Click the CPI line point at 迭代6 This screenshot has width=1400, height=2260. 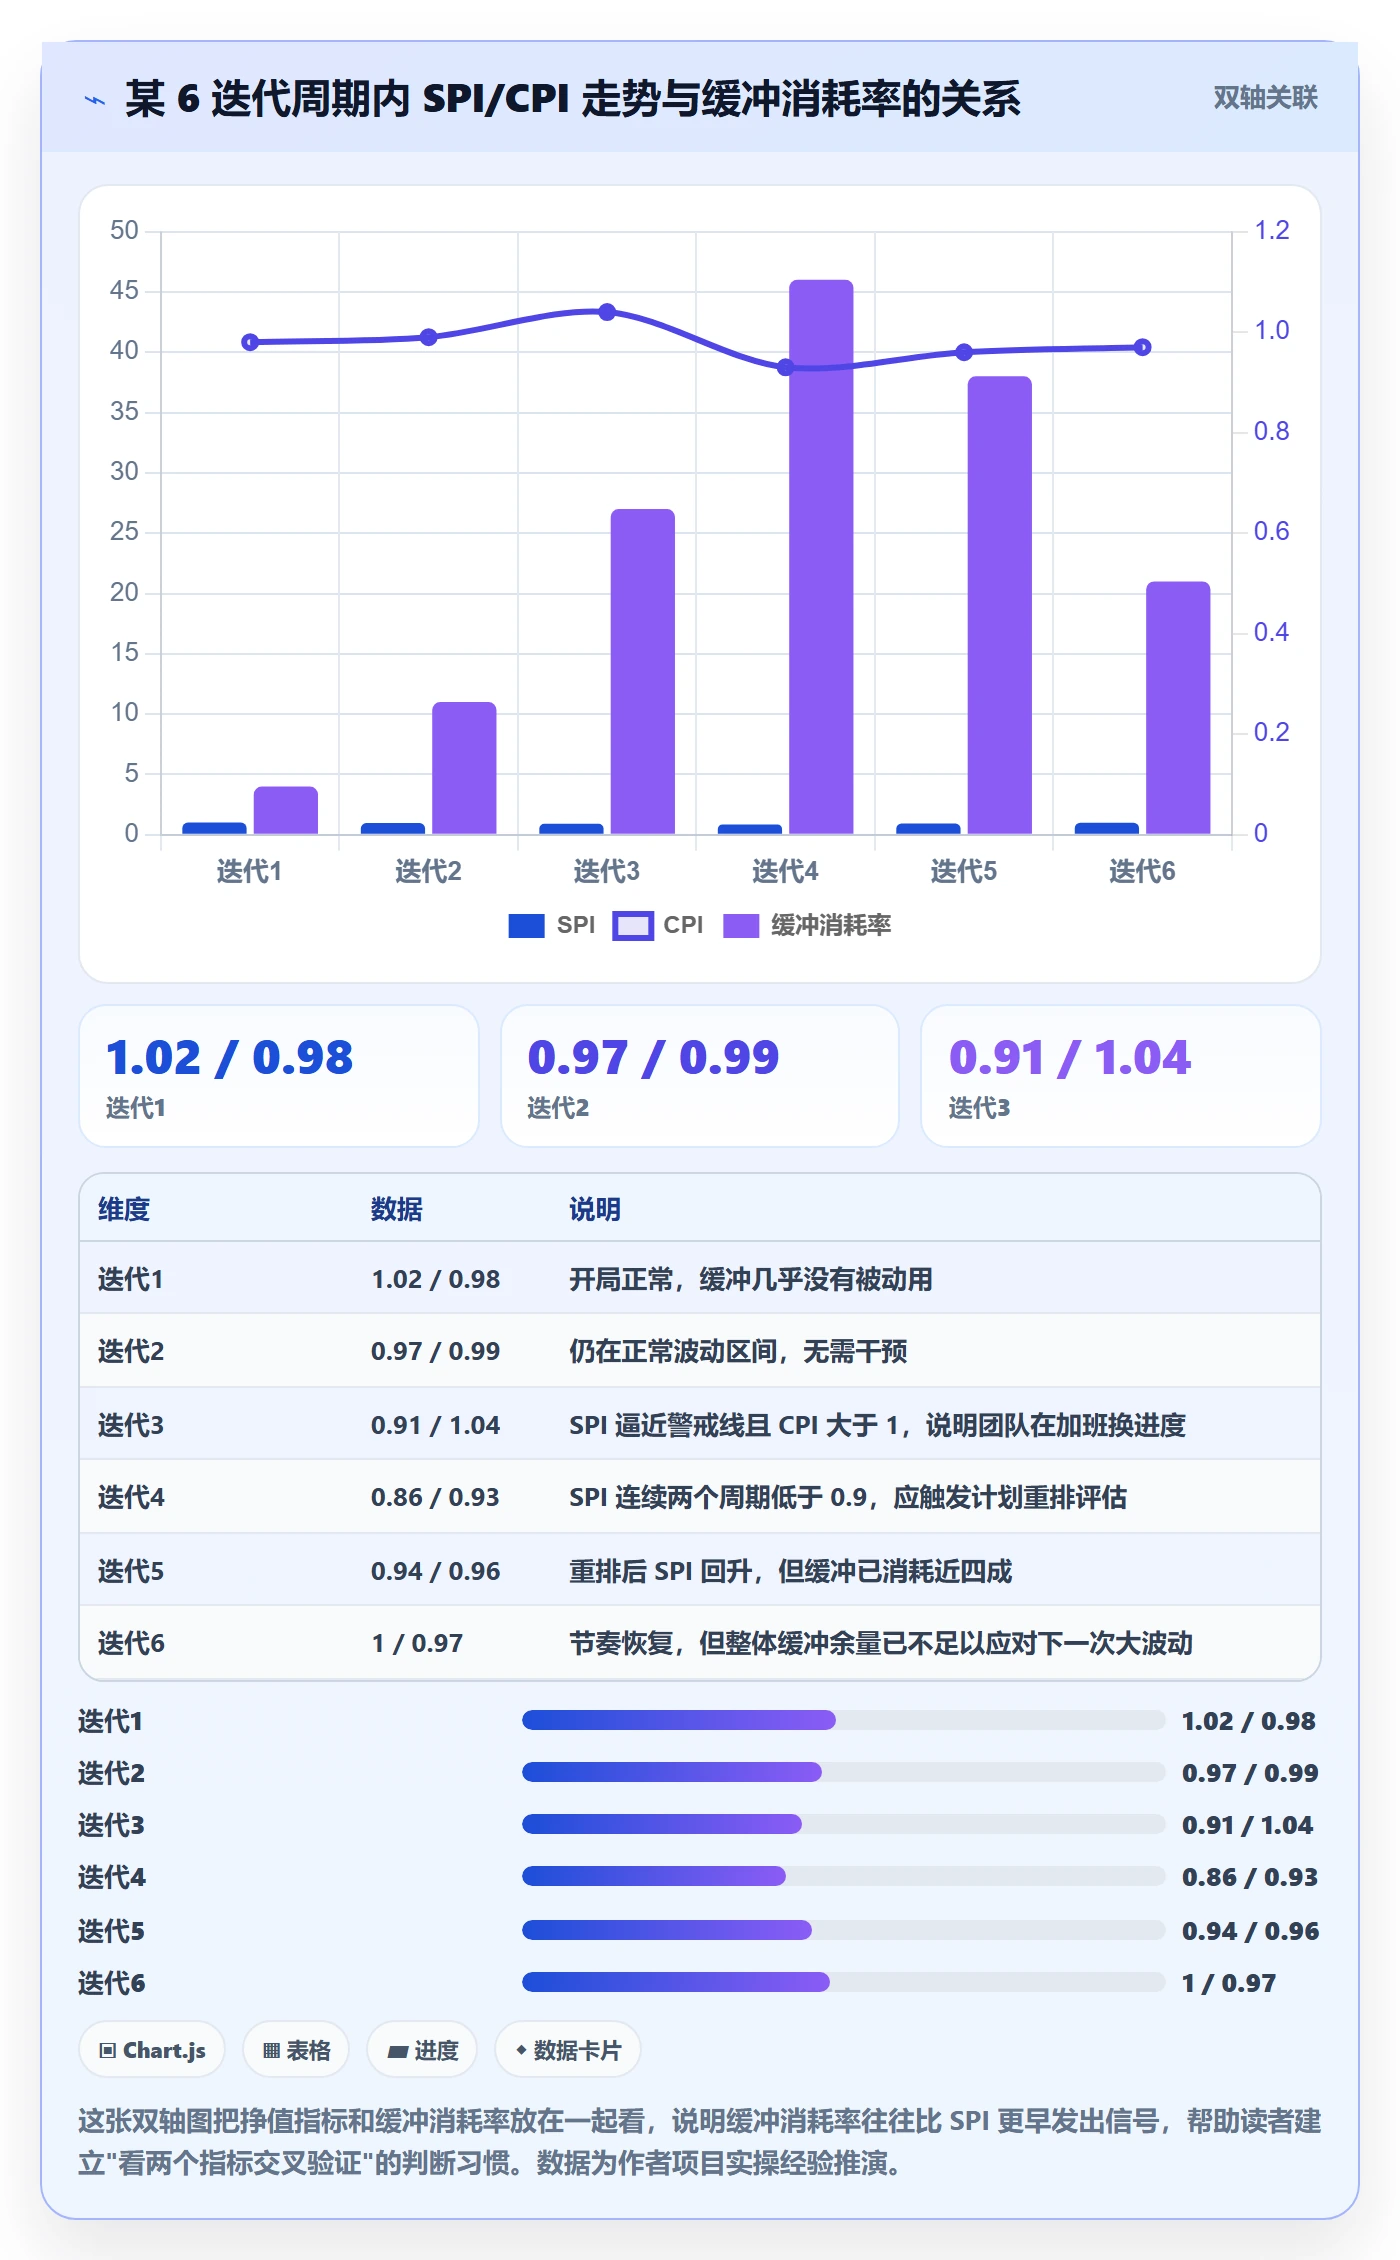1142,347
